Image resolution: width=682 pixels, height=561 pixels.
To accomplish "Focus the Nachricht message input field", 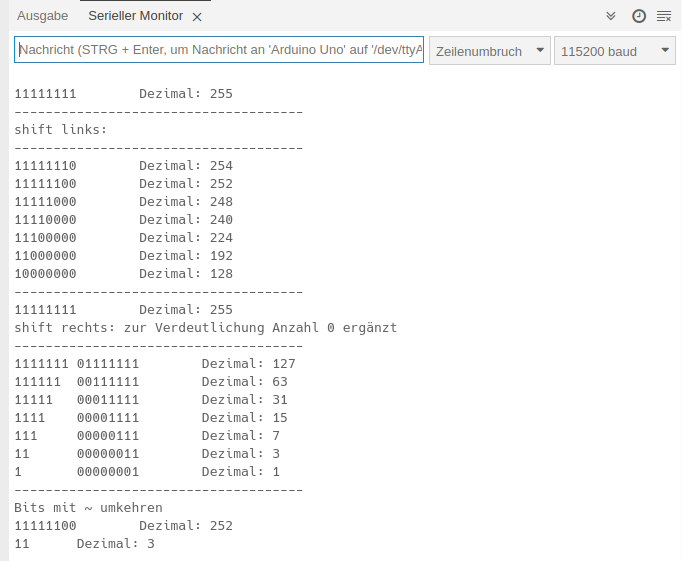I will pyautogui.click(x=219, y=50).
